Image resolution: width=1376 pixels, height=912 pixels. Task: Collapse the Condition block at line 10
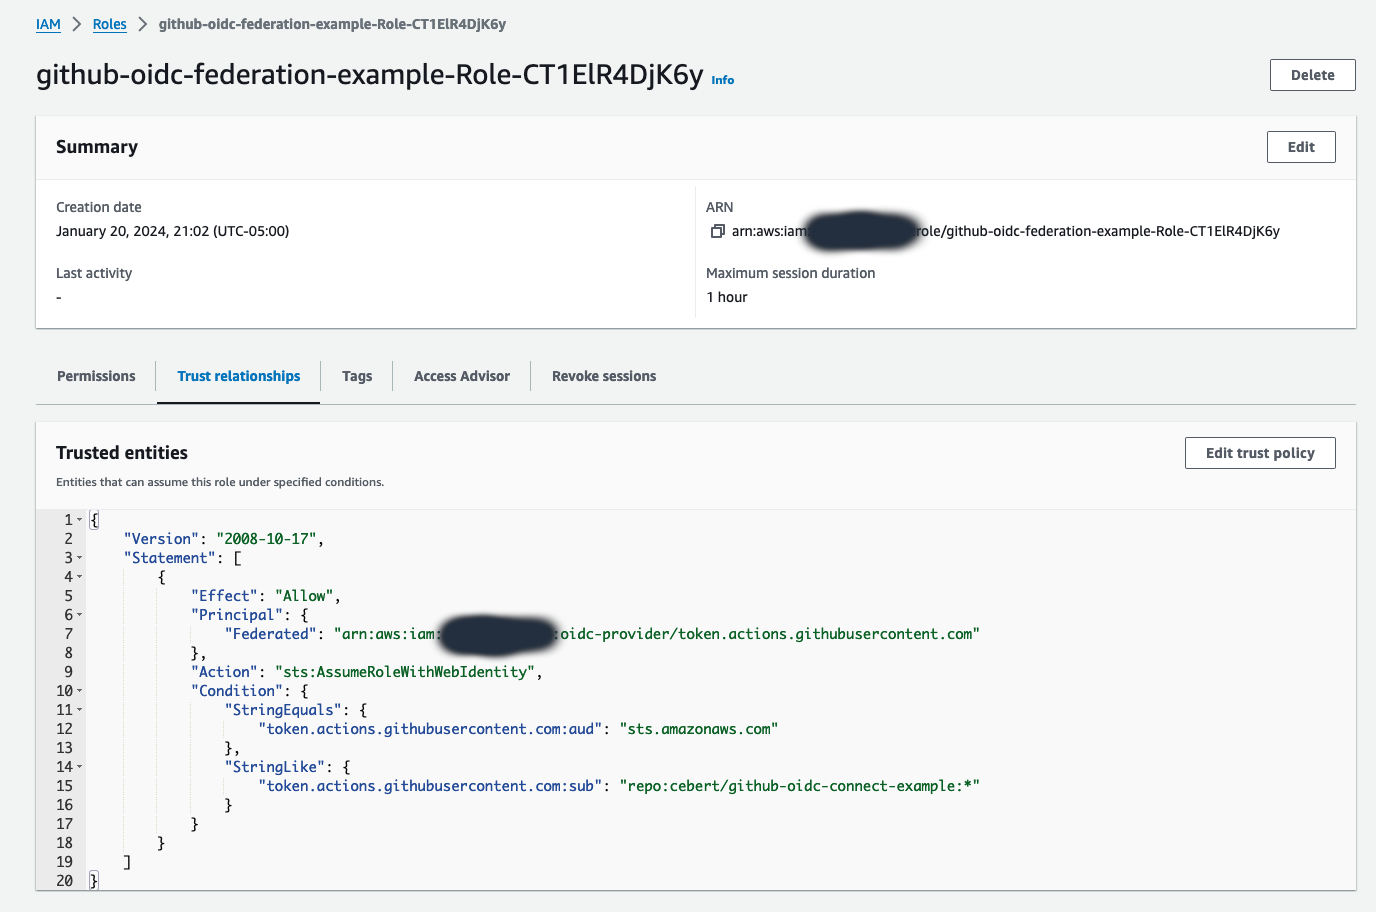[81, 690]
